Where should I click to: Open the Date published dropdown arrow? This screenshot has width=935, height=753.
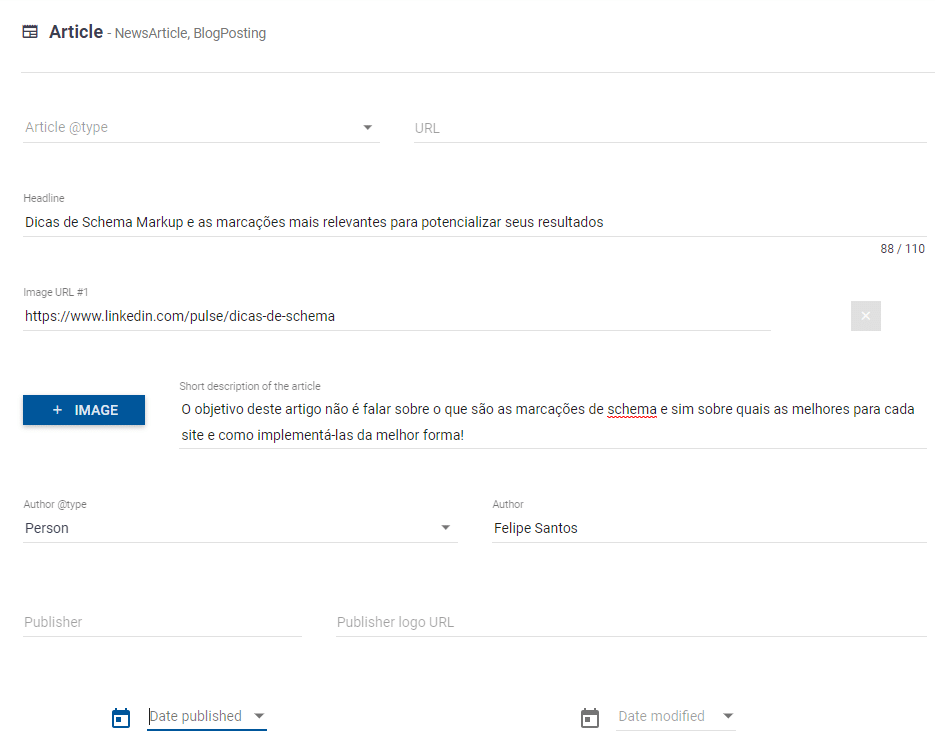(259, 716)
